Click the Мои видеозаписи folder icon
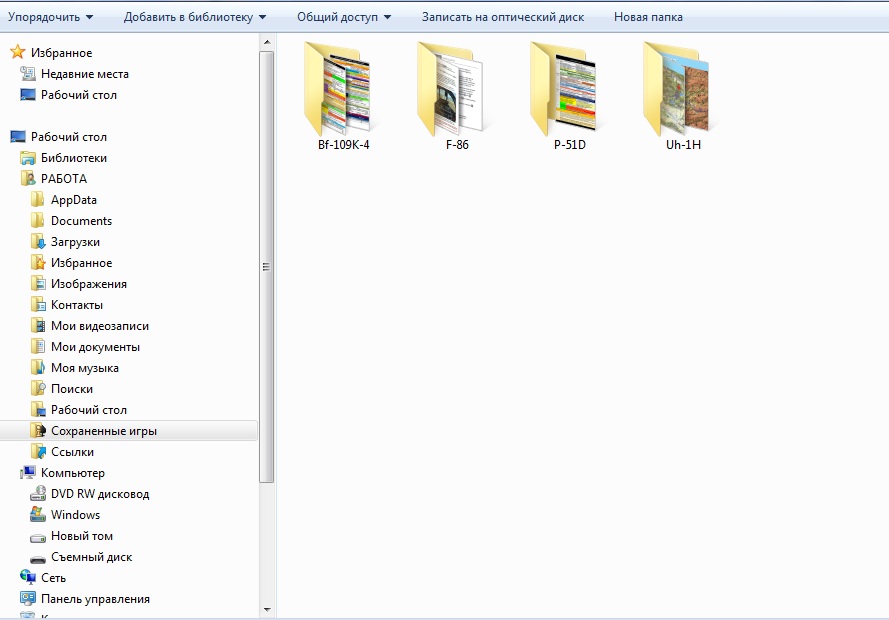The width and height of the screenshot is (889, 620). [37, 325]
